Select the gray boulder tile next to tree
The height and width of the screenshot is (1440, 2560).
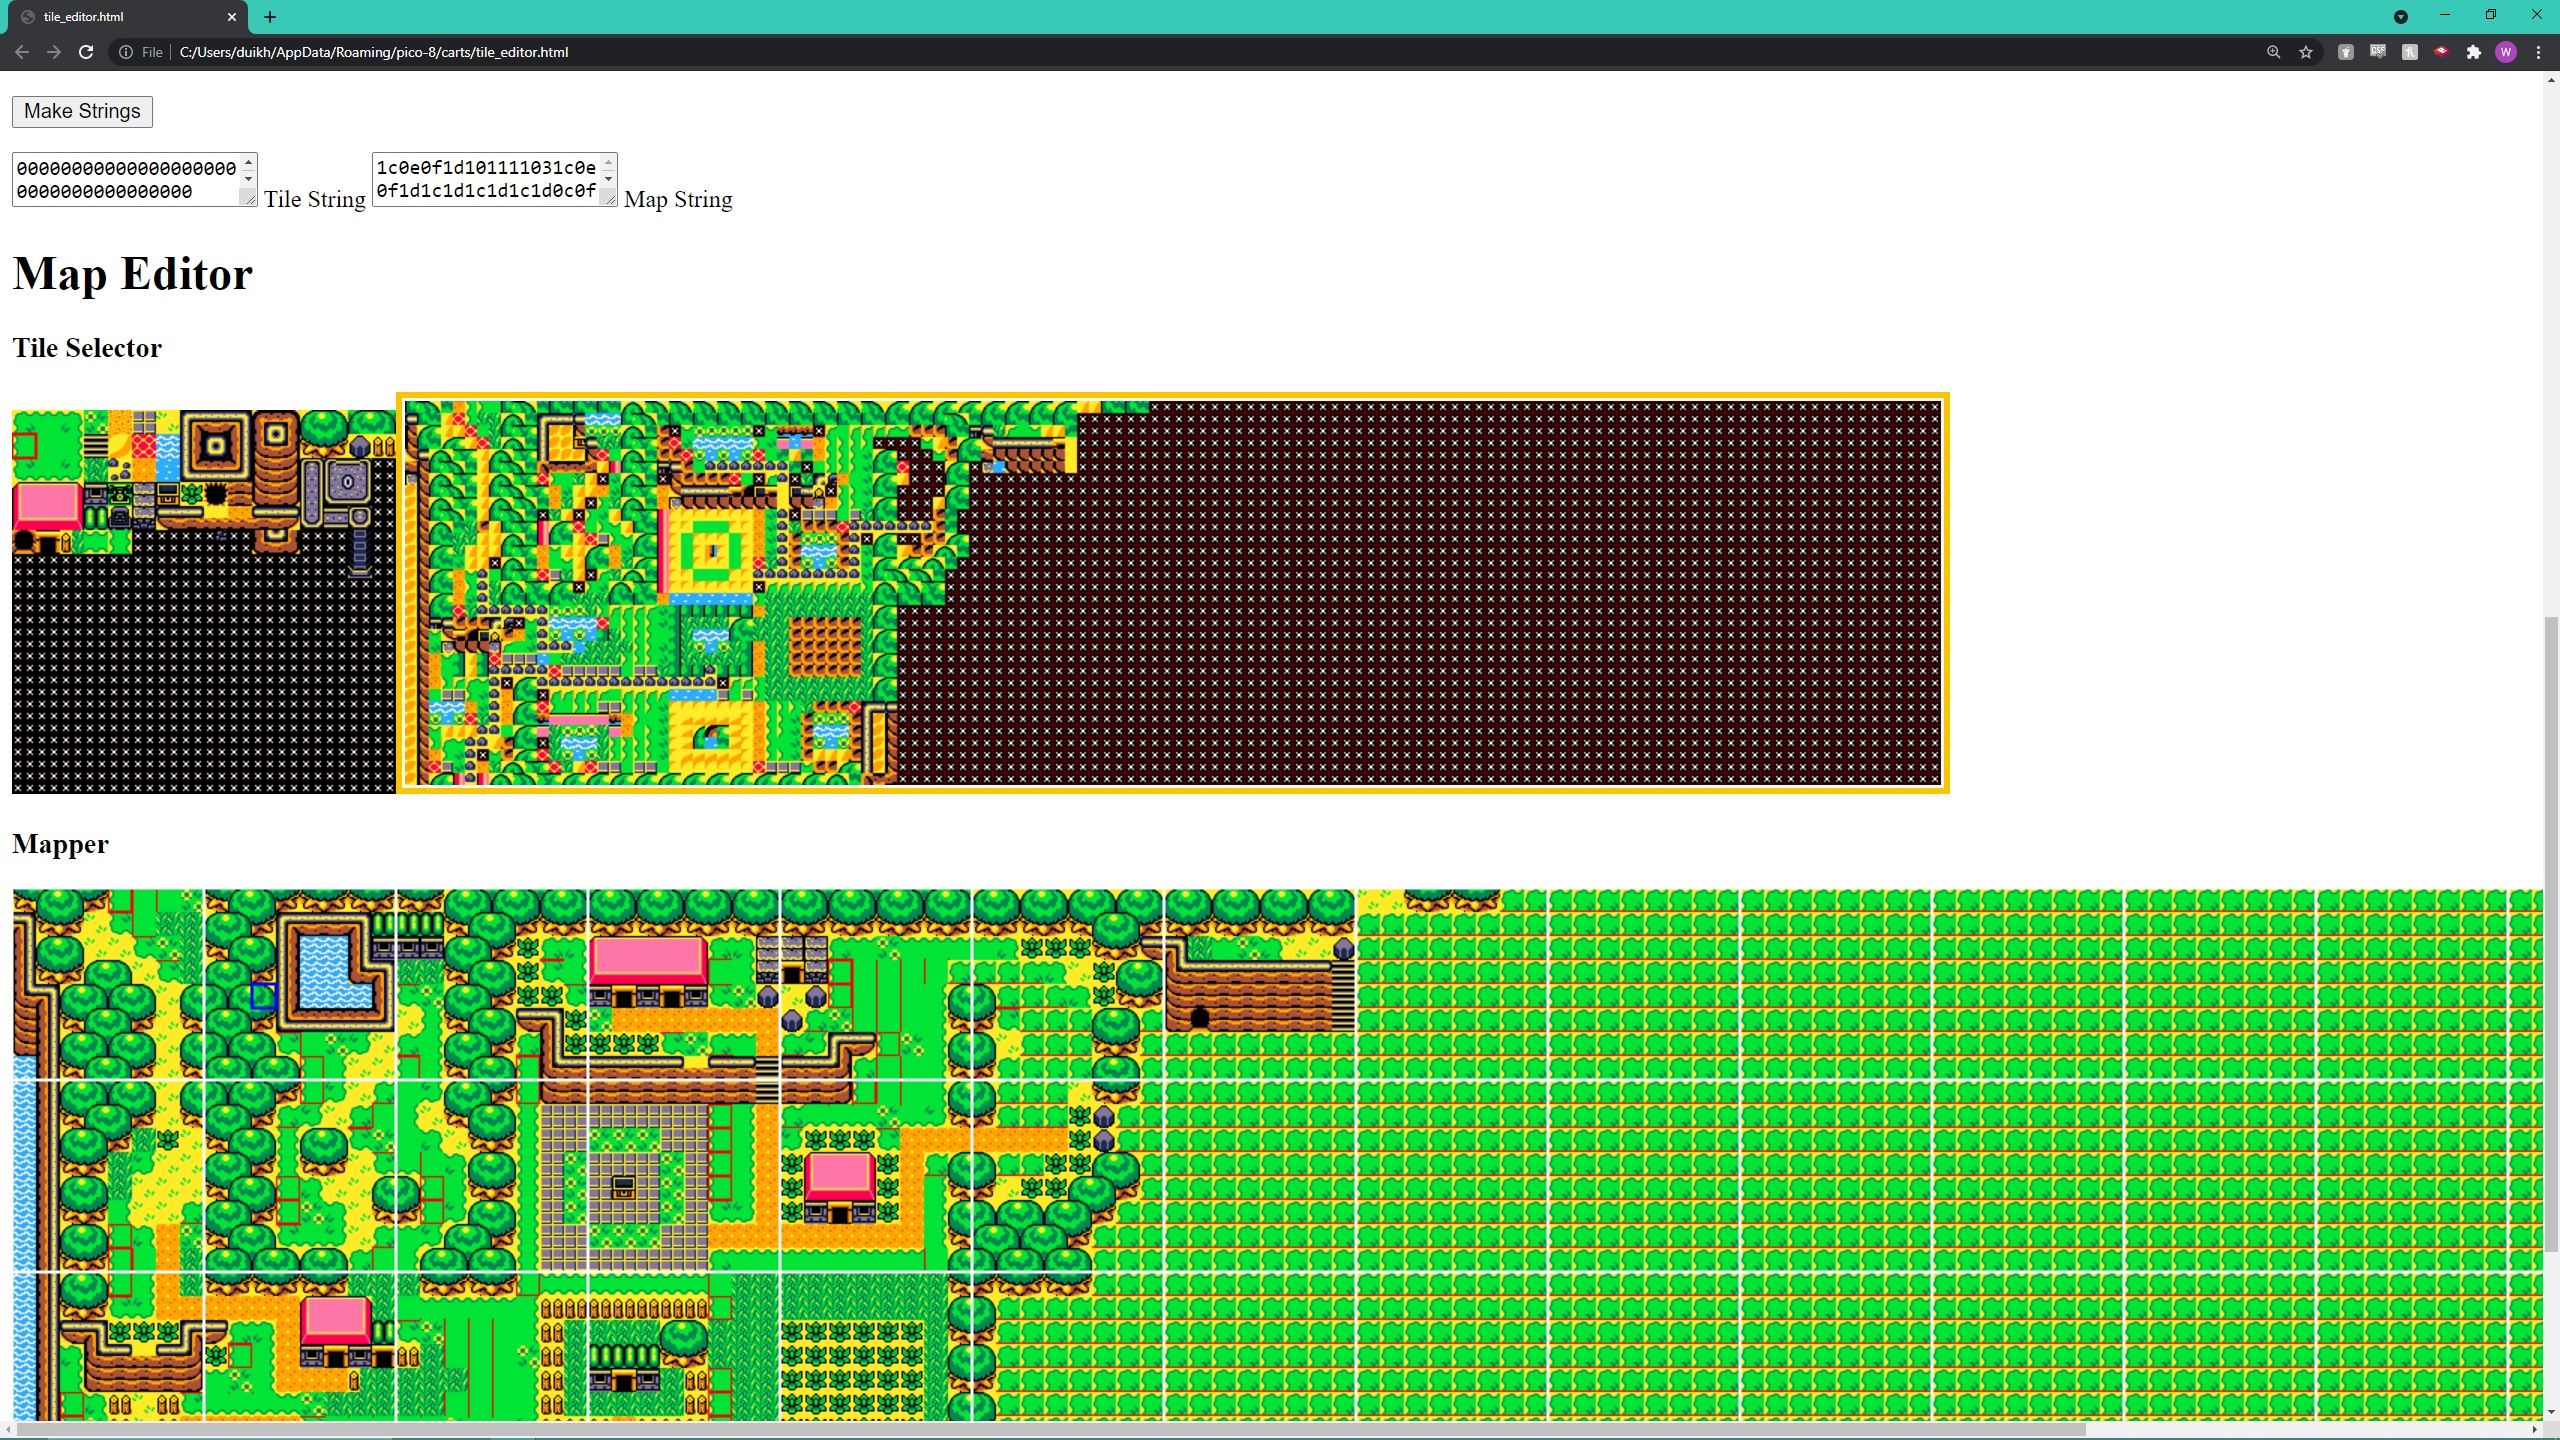coord(360,447)
